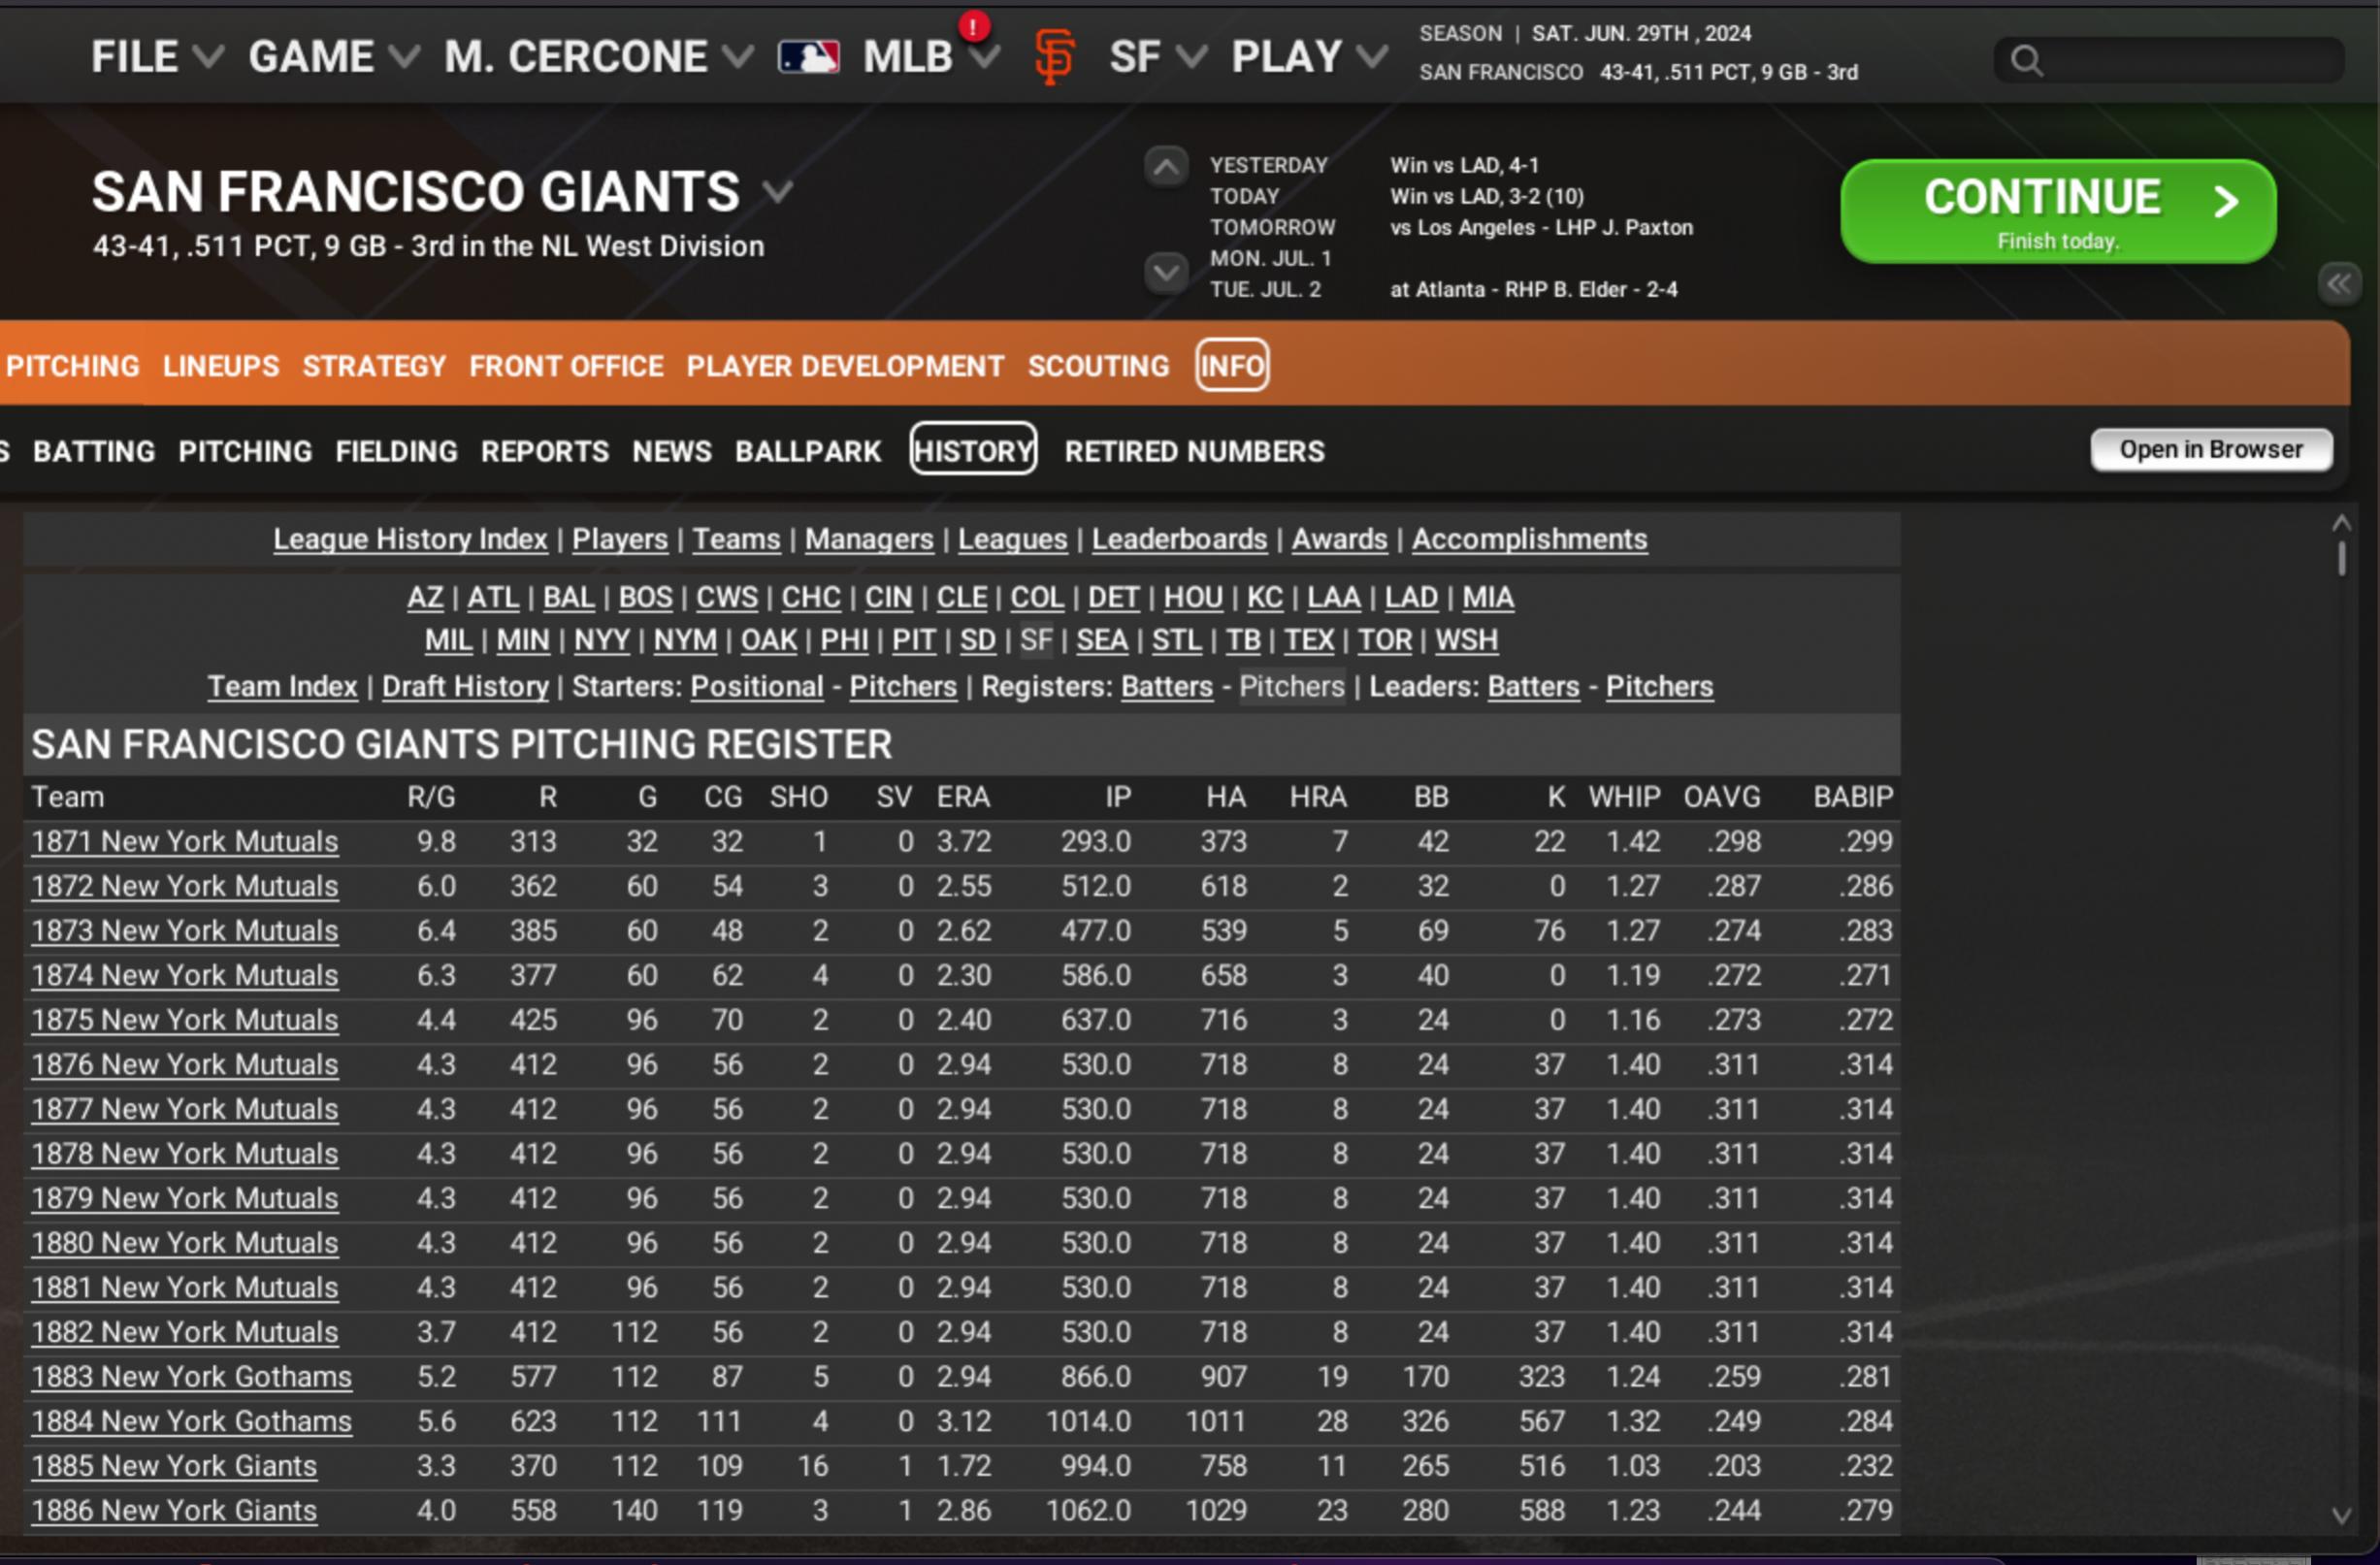Click the red notification alert badge
Image resolution: width=2380 pixels, height=1565 pixels.
tap(973, 25)
